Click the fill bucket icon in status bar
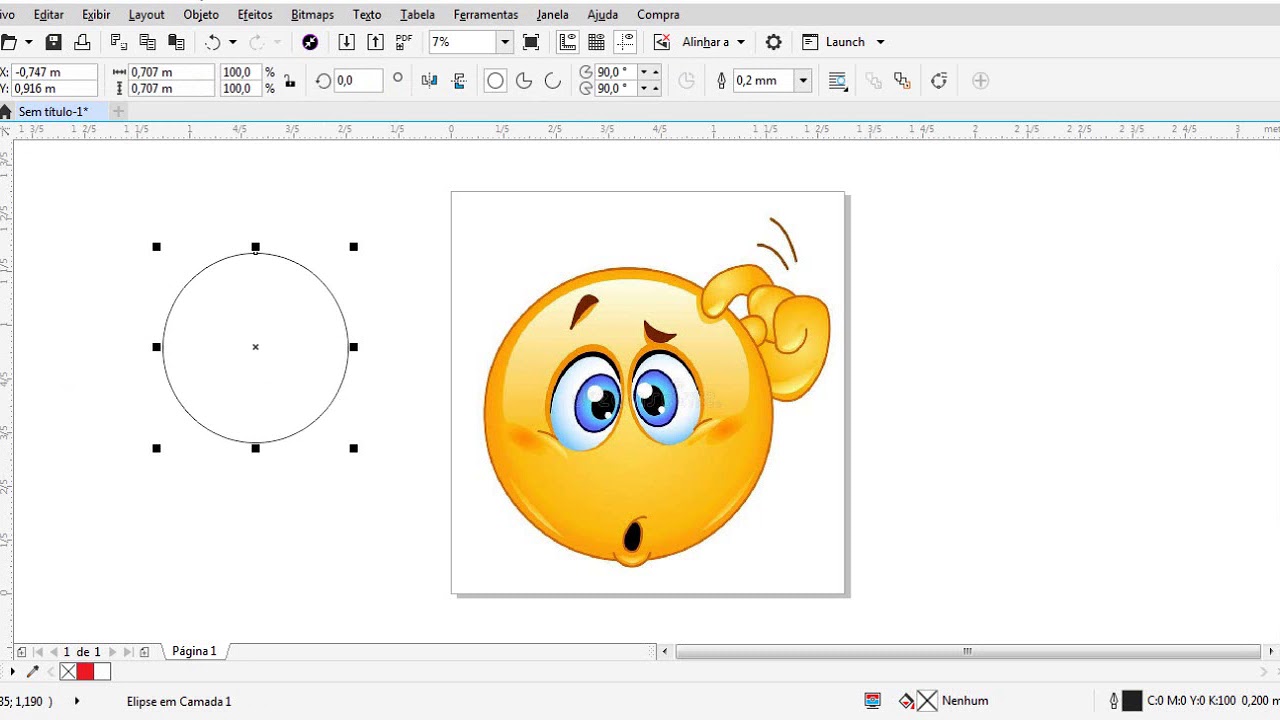Viewport: 1280px width, 720px height. 906,701
